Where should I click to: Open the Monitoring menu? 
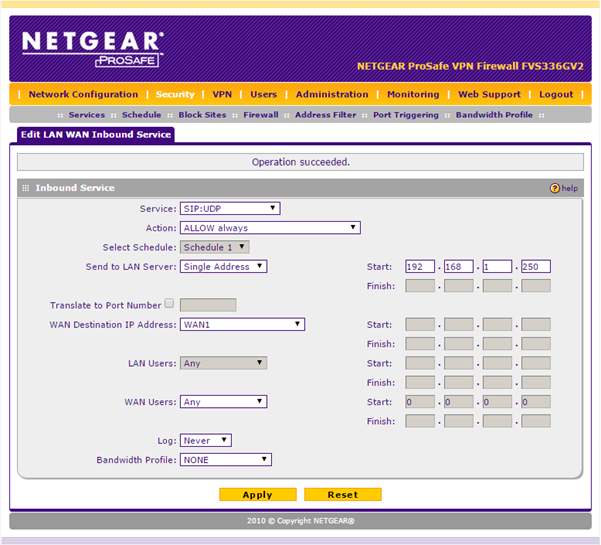413,94
